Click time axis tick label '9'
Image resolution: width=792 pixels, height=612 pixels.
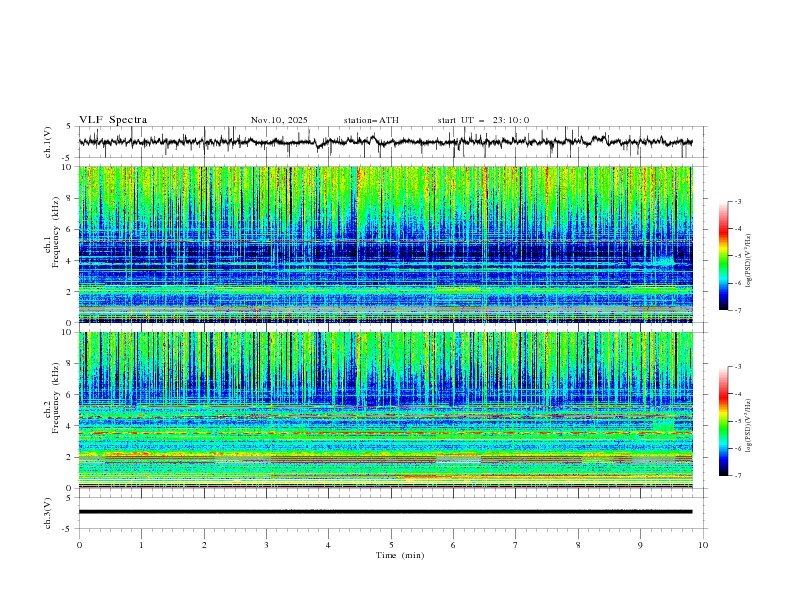[x=640, y=545]
